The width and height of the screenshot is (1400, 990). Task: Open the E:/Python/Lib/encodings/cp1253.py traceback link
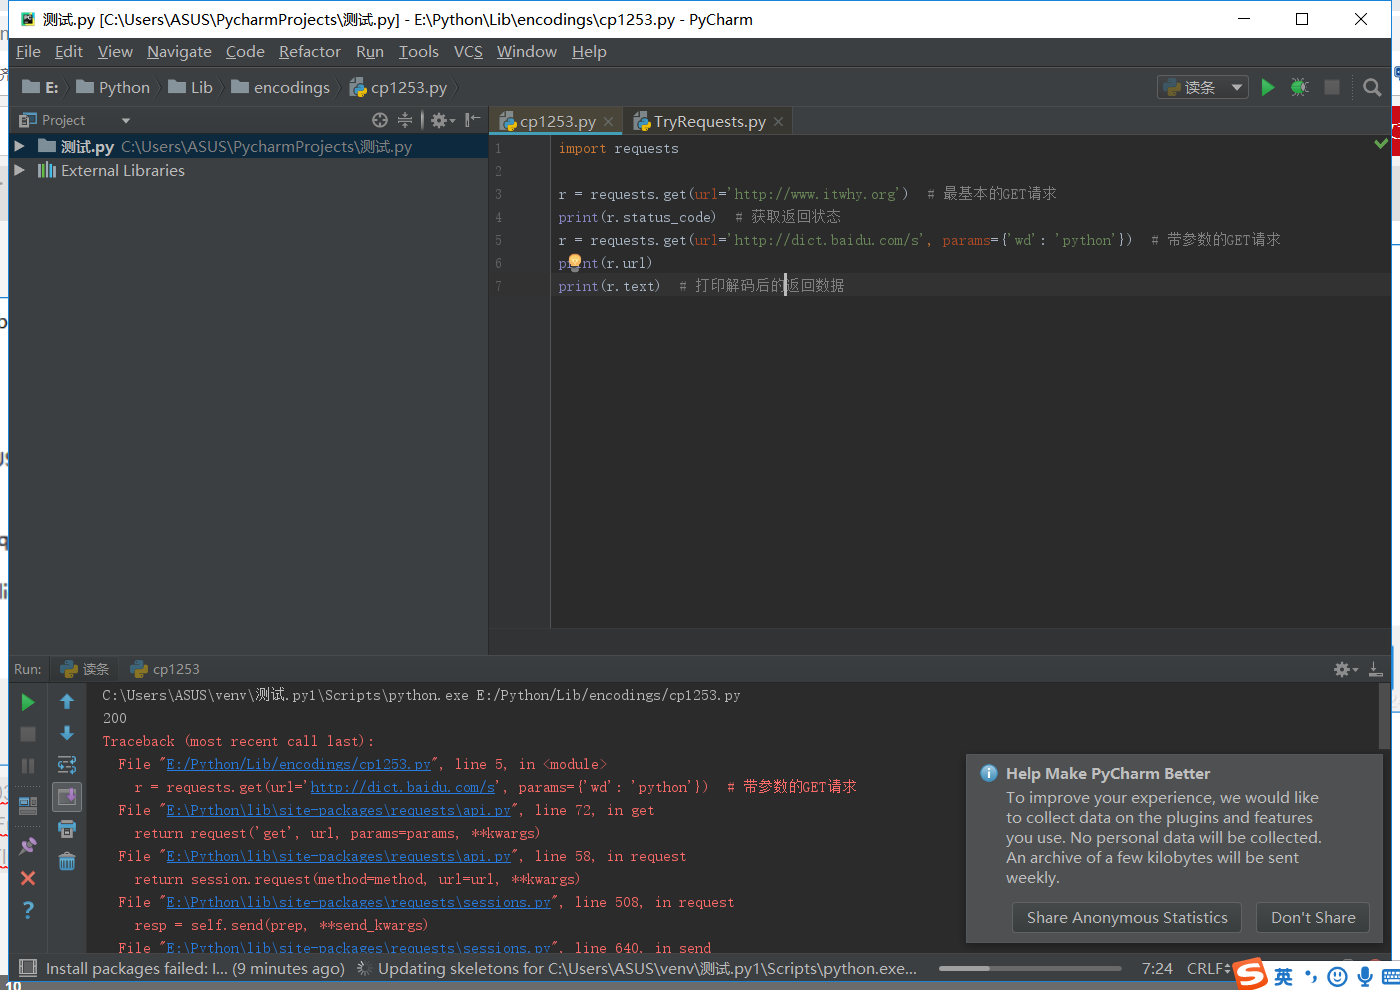(x=299, y=764)
